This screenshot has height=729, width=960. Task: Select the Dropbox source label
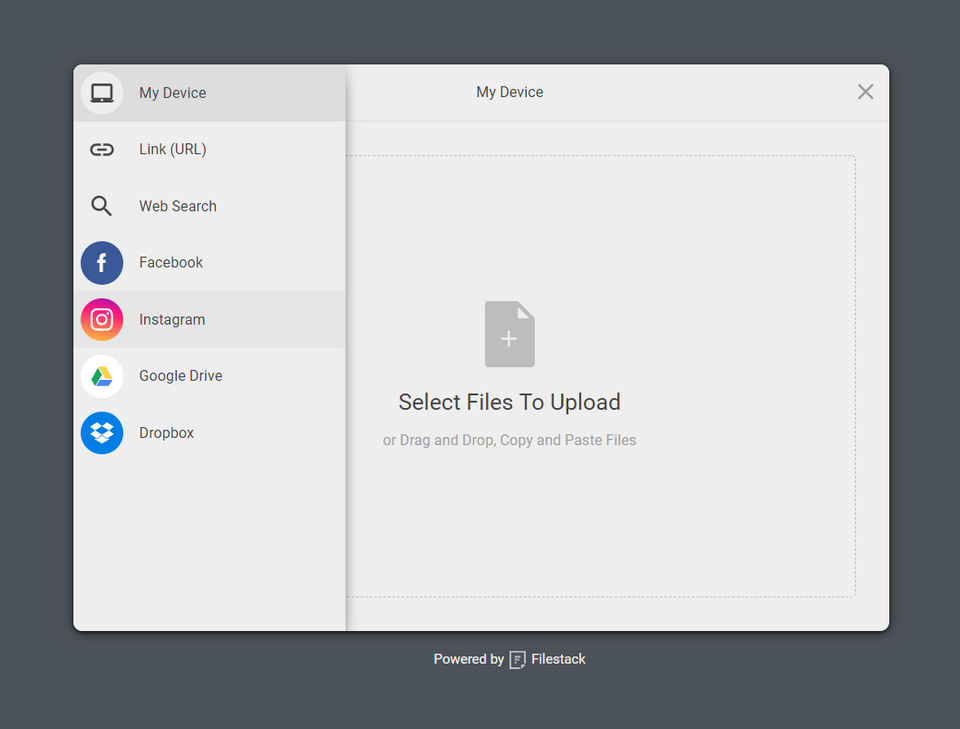pos(167,433)
